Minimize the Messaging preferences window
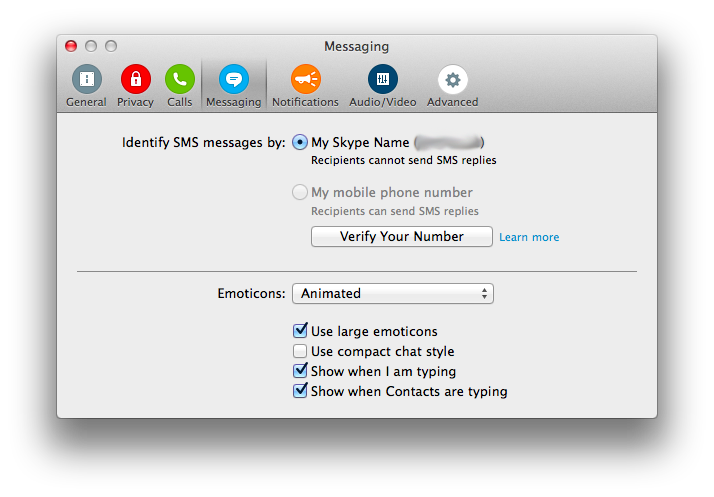The width and height of the screenshot is (714, 497). coord(91,46)
